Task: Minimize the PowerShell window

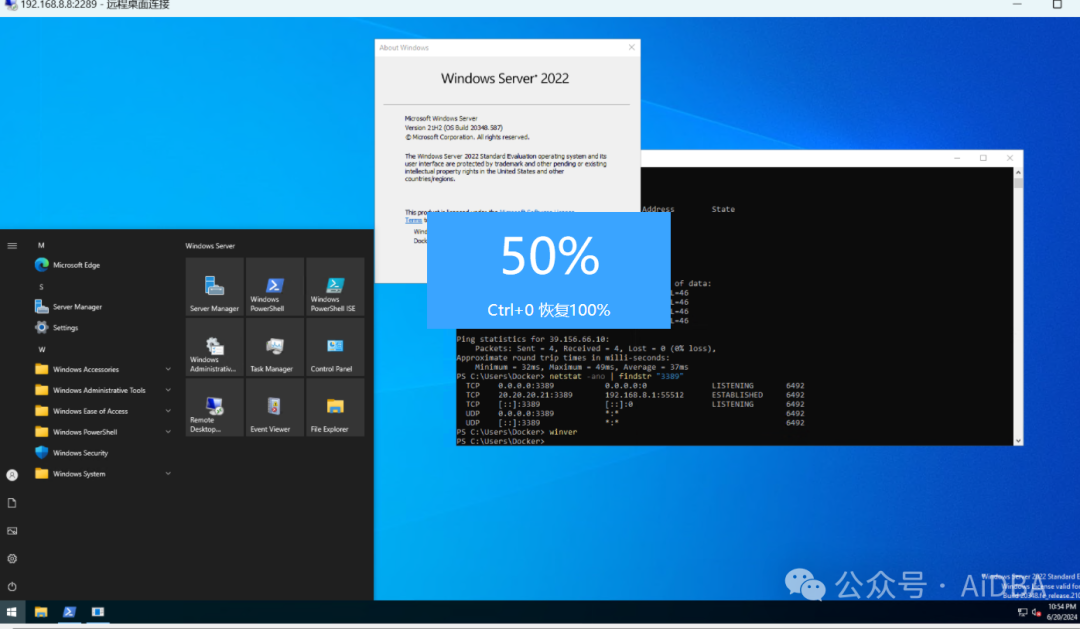Action: coord(957,158)
